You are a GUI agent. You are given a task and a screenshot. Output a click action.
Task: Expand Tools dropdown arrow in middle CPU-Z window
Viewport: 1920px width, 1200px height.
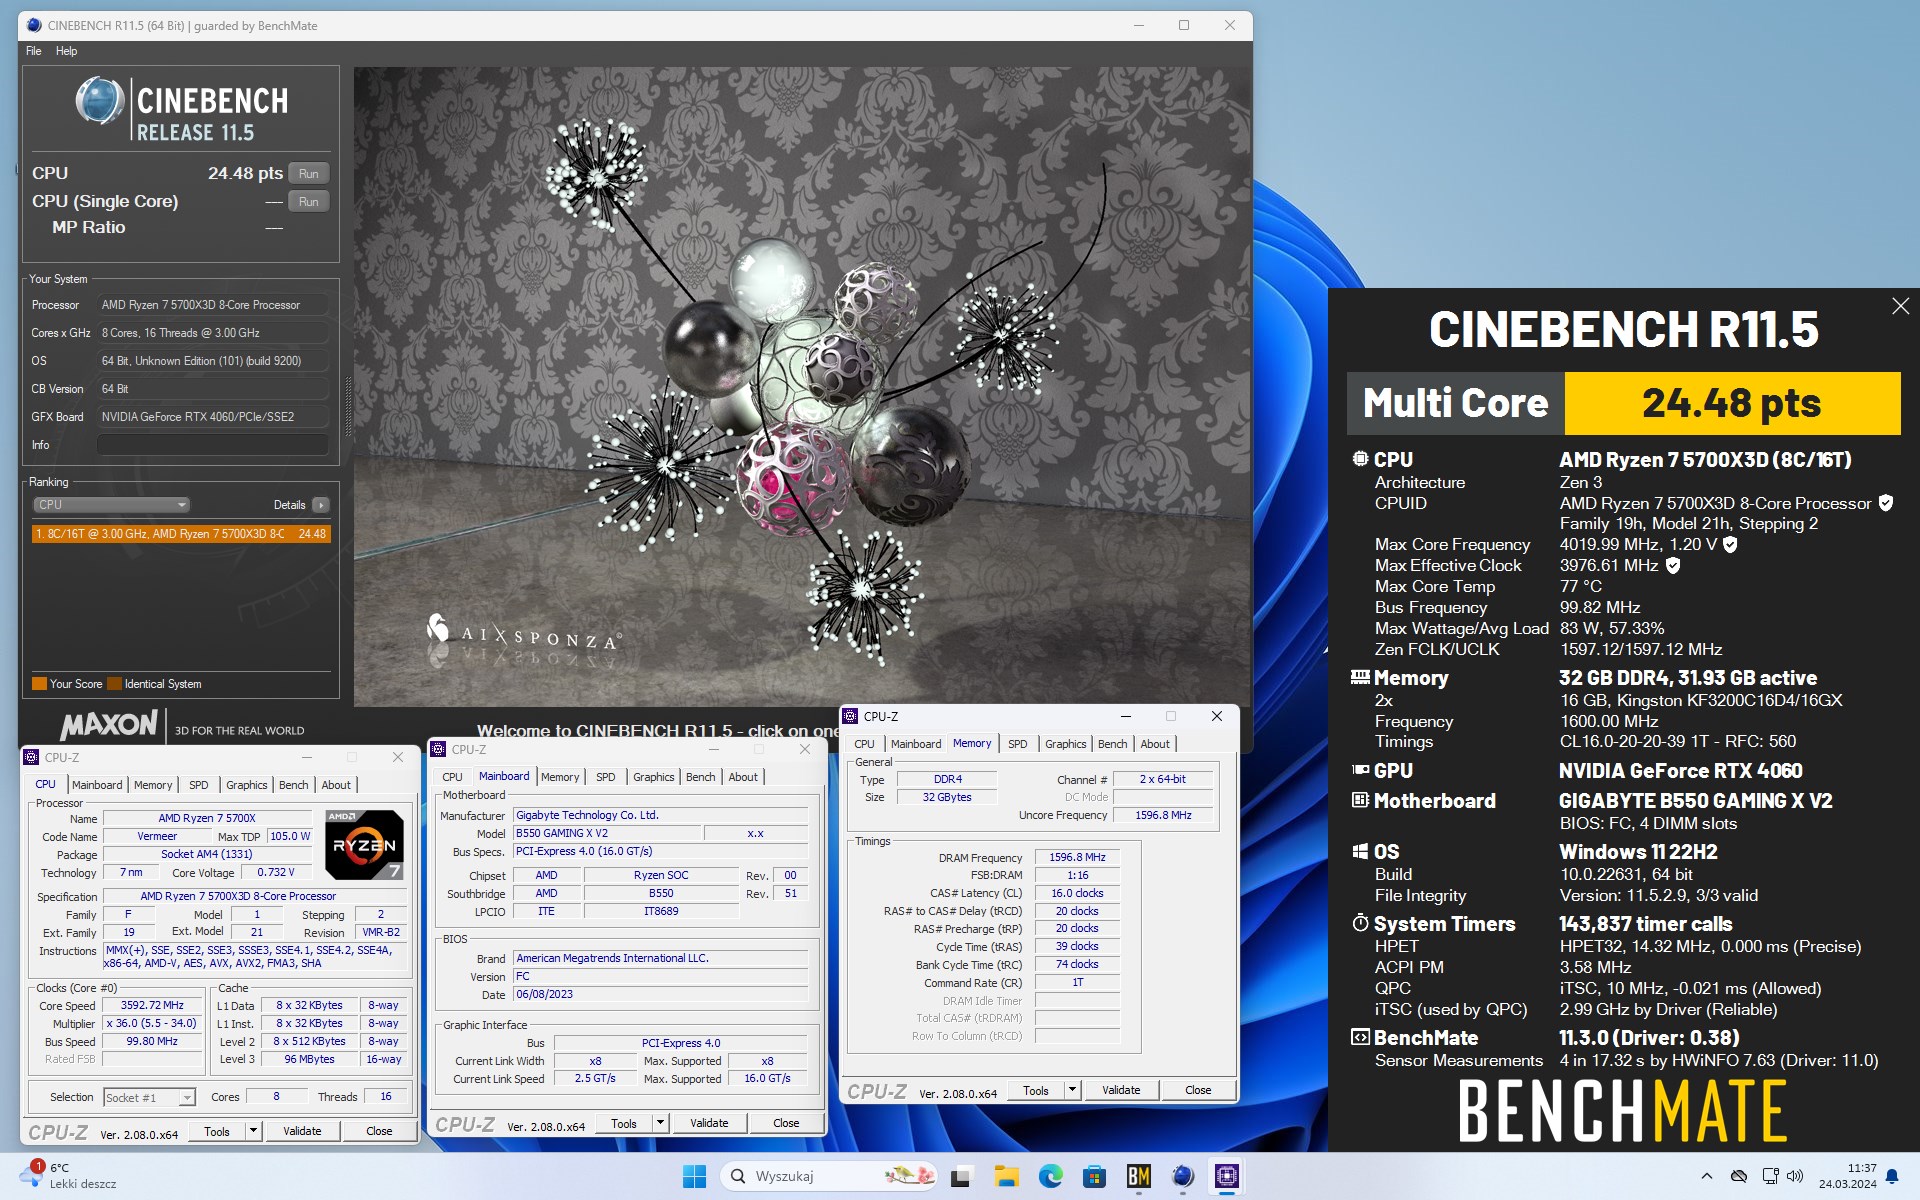click(x=660, y=1124)
